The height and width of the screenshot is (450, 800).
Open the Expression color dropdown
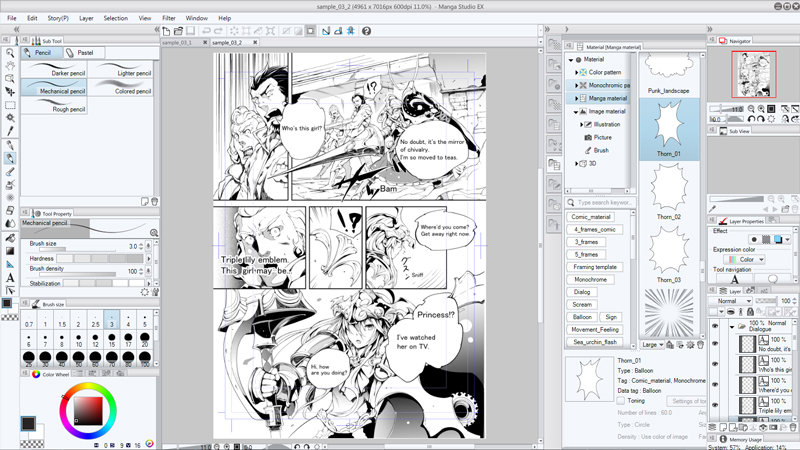744,259
